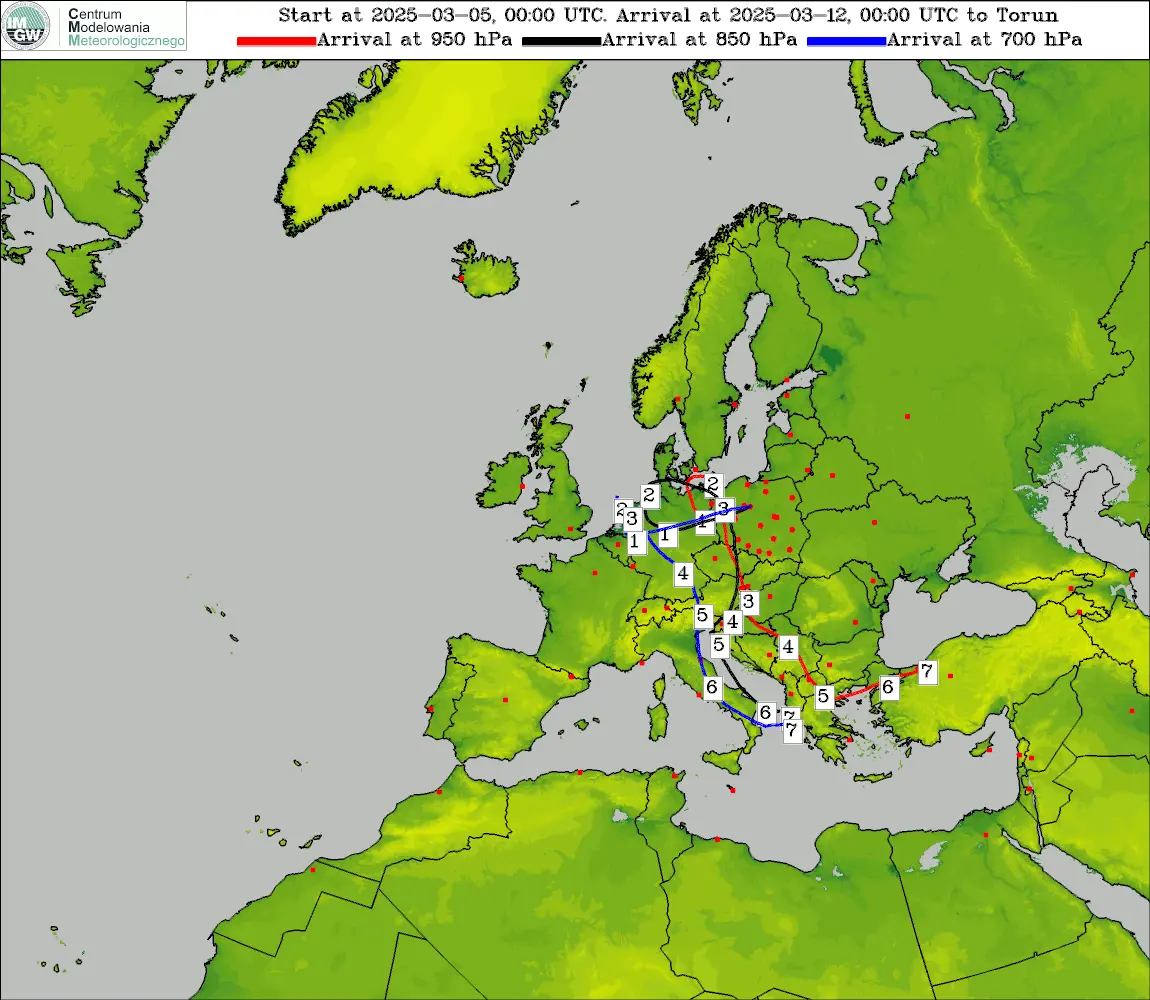Click the red station dot on Cyprus
The width and height of the screenshot is (1150, 1000).
tap(989, 750)
